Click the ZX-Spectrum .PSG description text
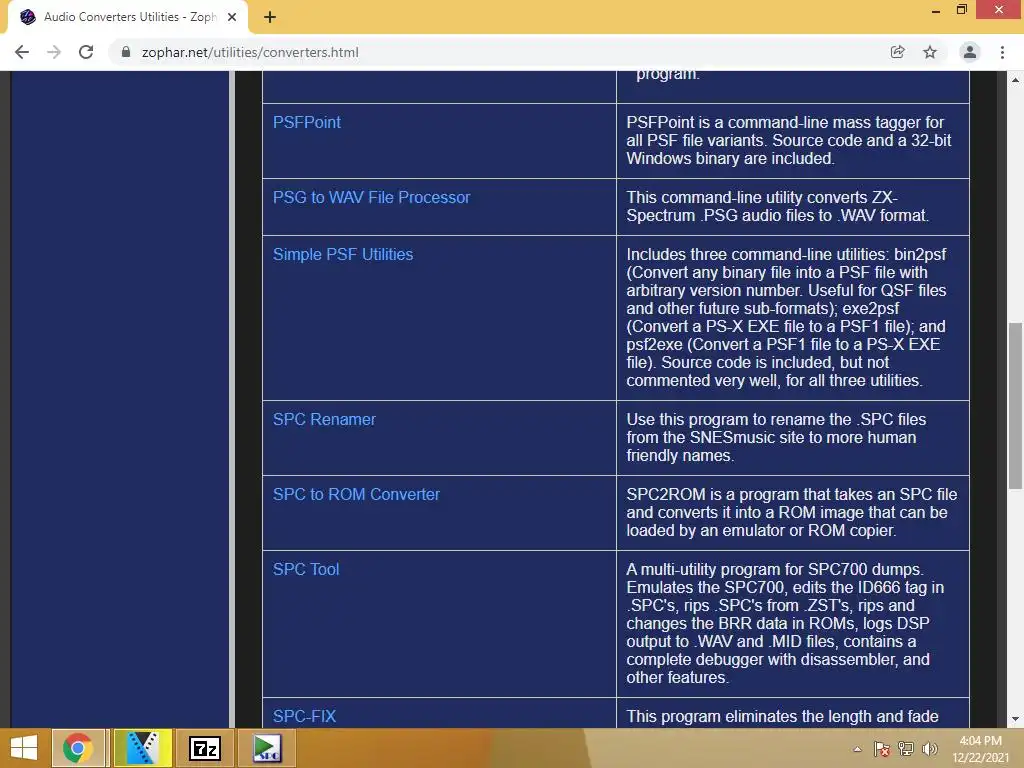Screen dimensions: 1024x768 tap(777, 206)
